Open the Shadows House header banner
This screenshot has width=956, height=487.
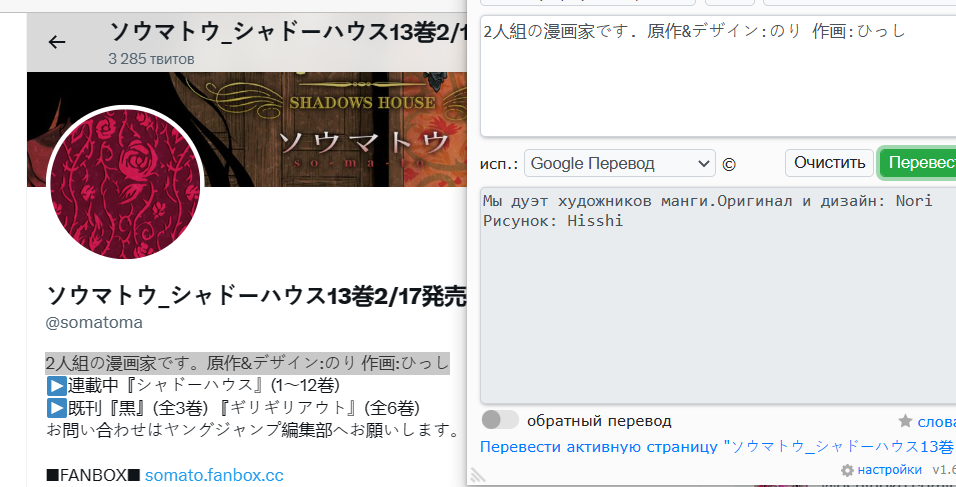coord(246,129)
